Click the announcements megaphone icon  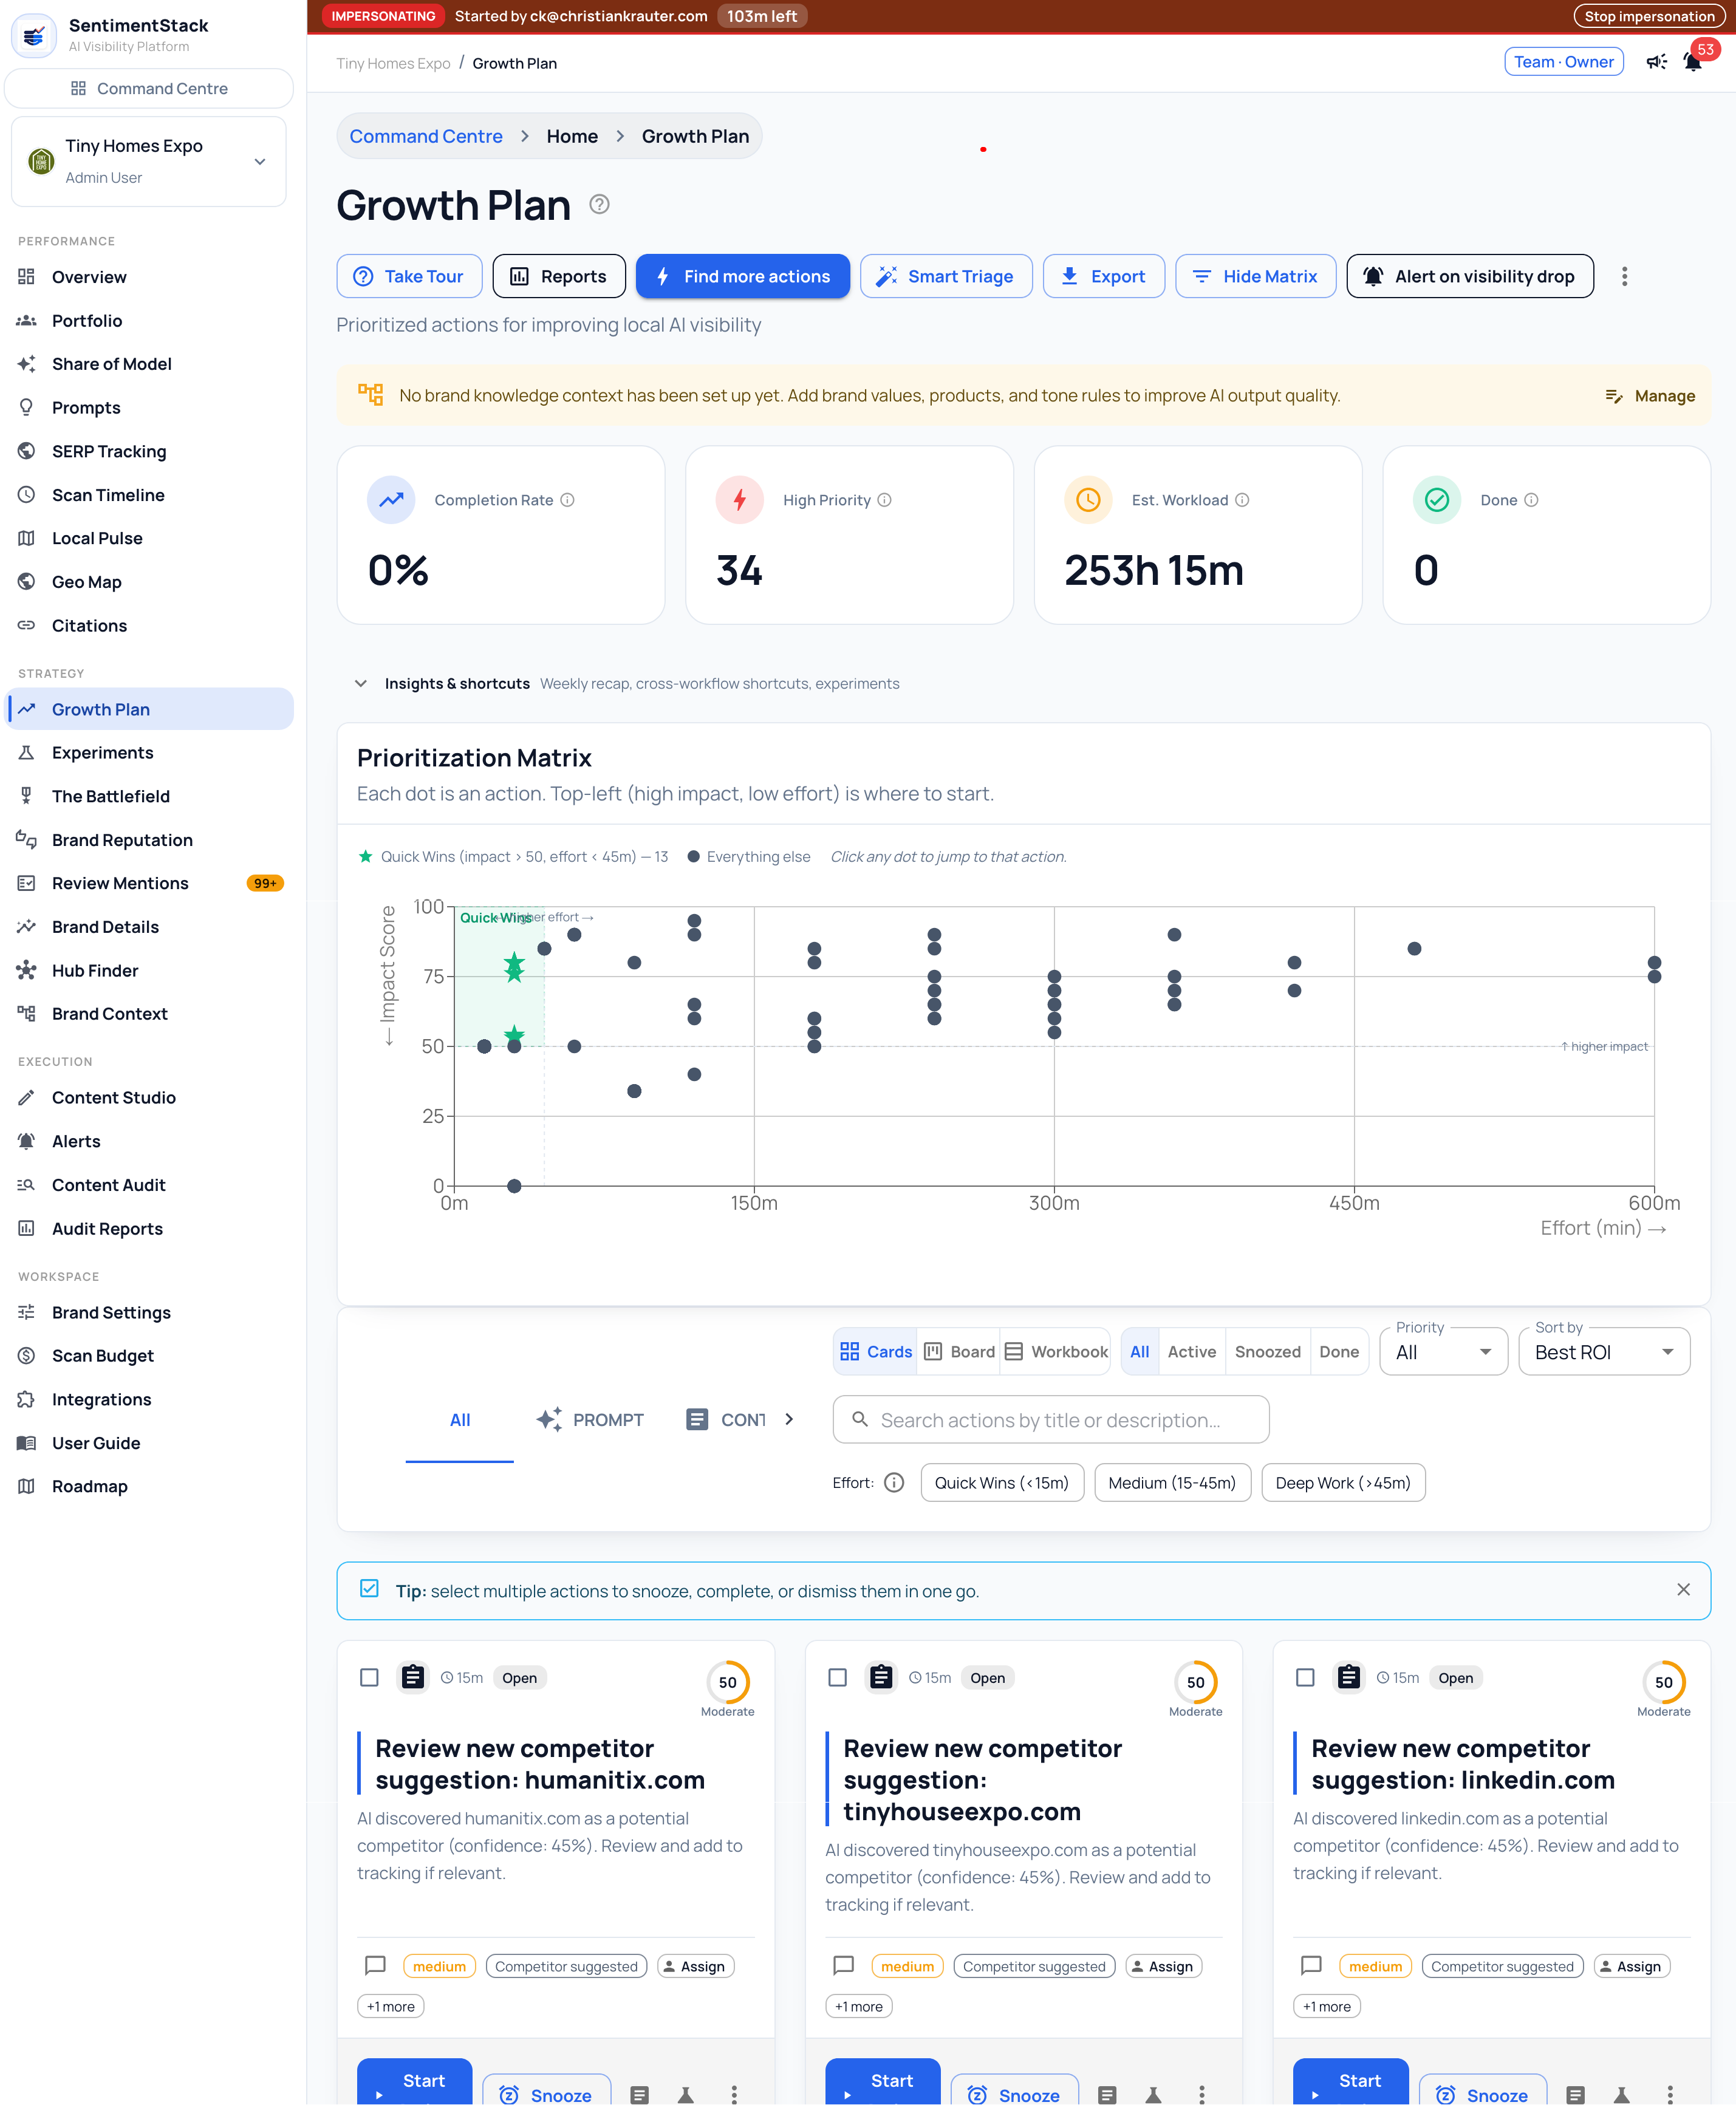coord(1656,62)
